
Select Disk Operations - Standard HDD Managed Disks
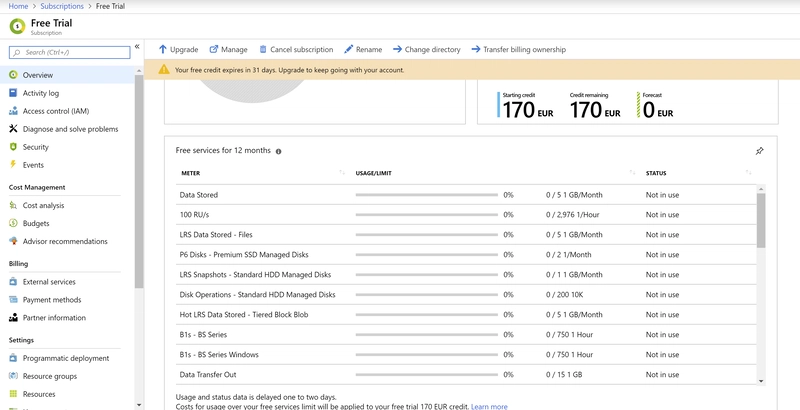(466, 294)
